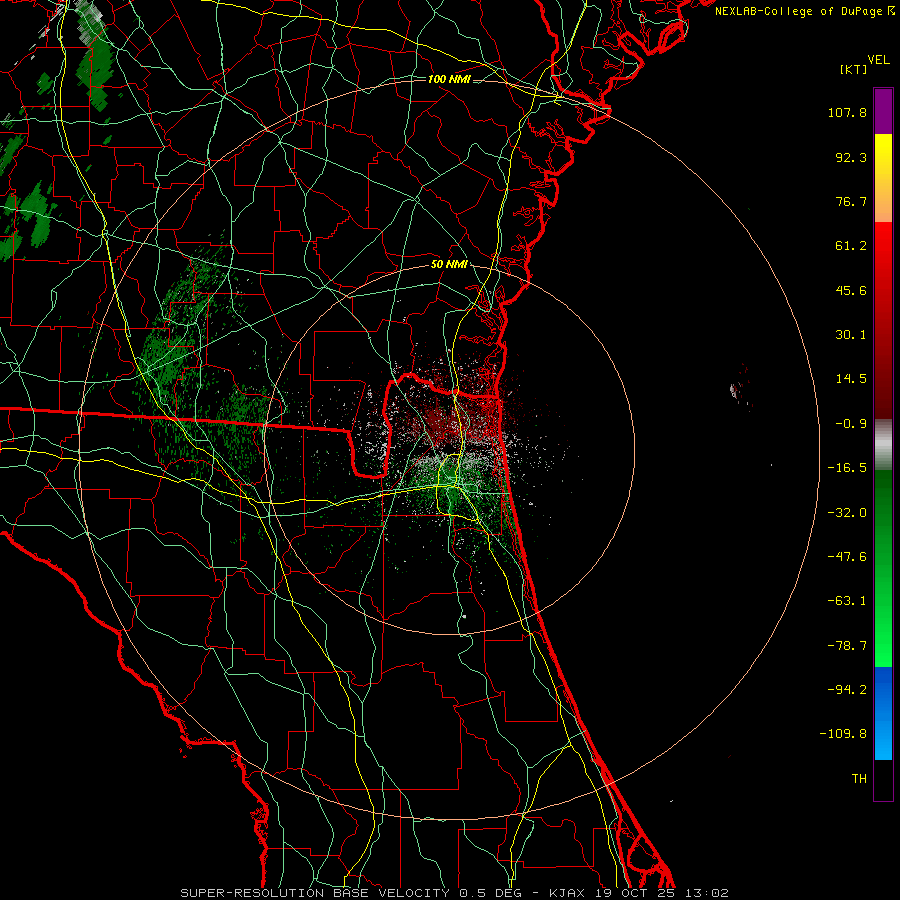Image resolution: width=900 pixels, height=900 pixels.
Task: Select the 92.3 legend value
Action: click(x=851, y=157)
